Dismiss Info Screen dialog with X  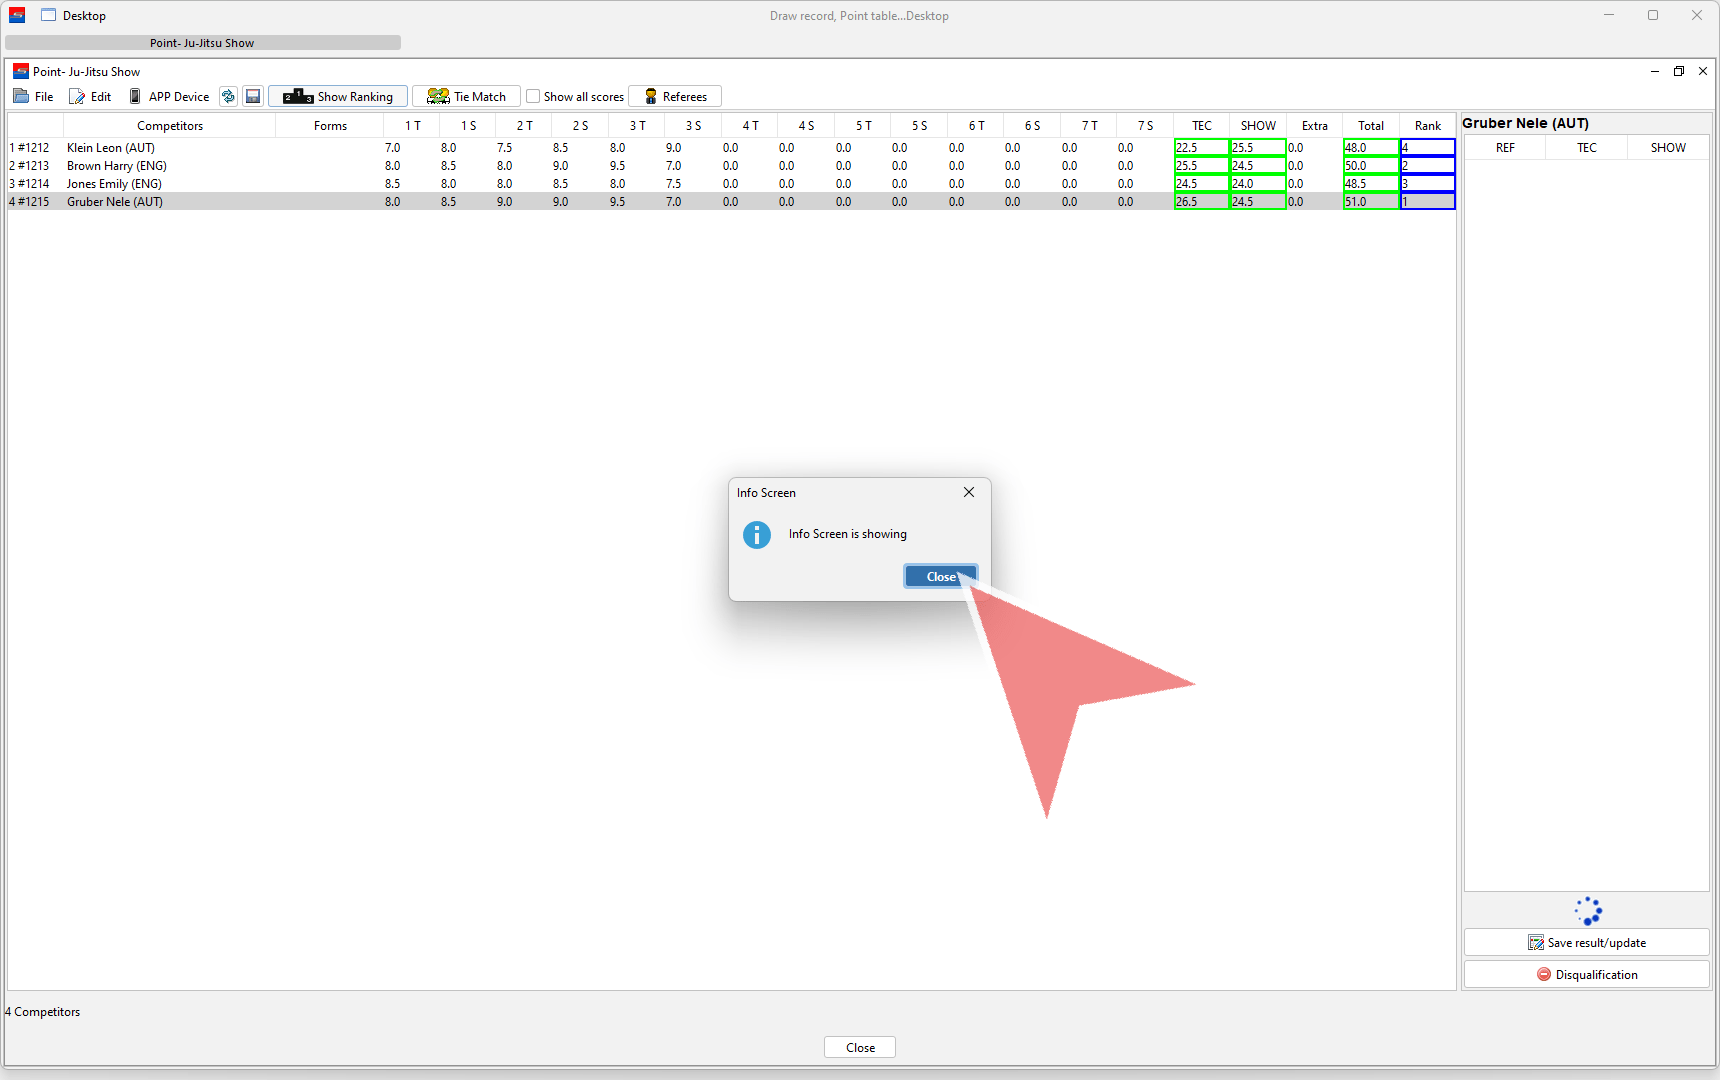(x=969, y=492)
